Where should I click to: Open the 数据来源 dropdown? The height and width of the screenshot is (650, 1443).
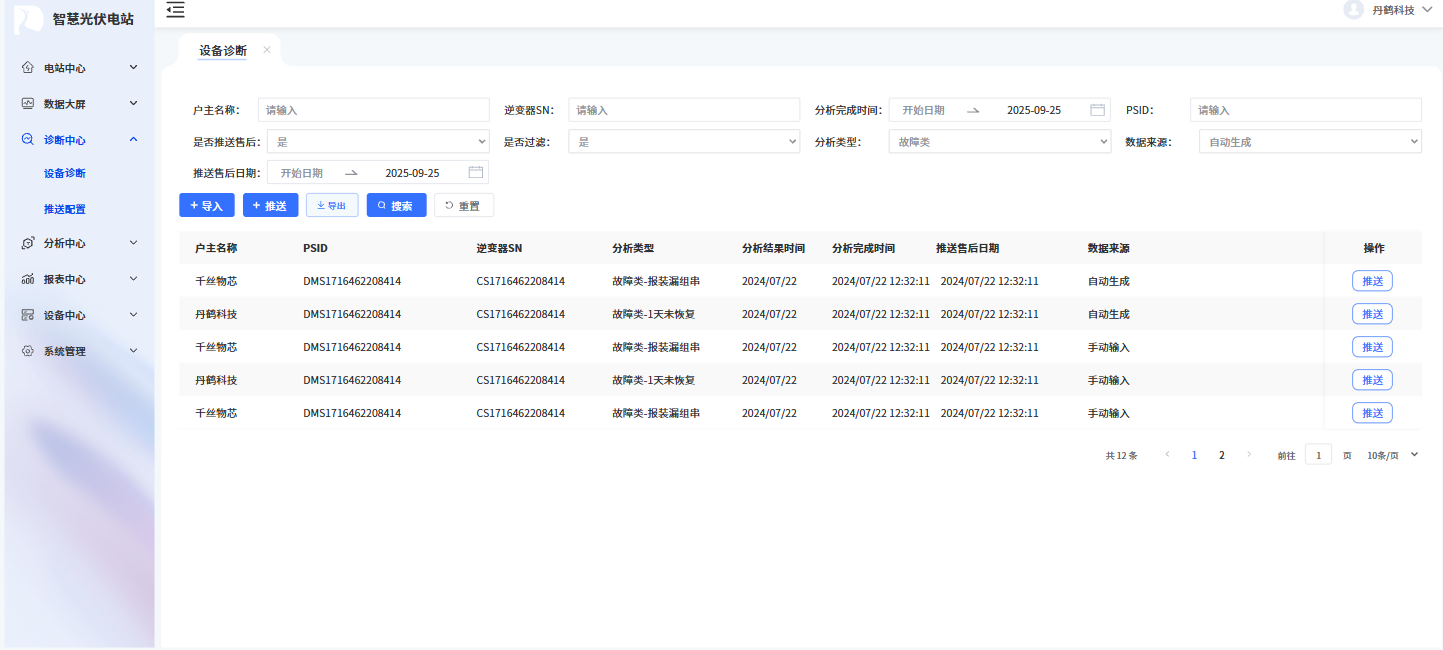[1309, 142]
